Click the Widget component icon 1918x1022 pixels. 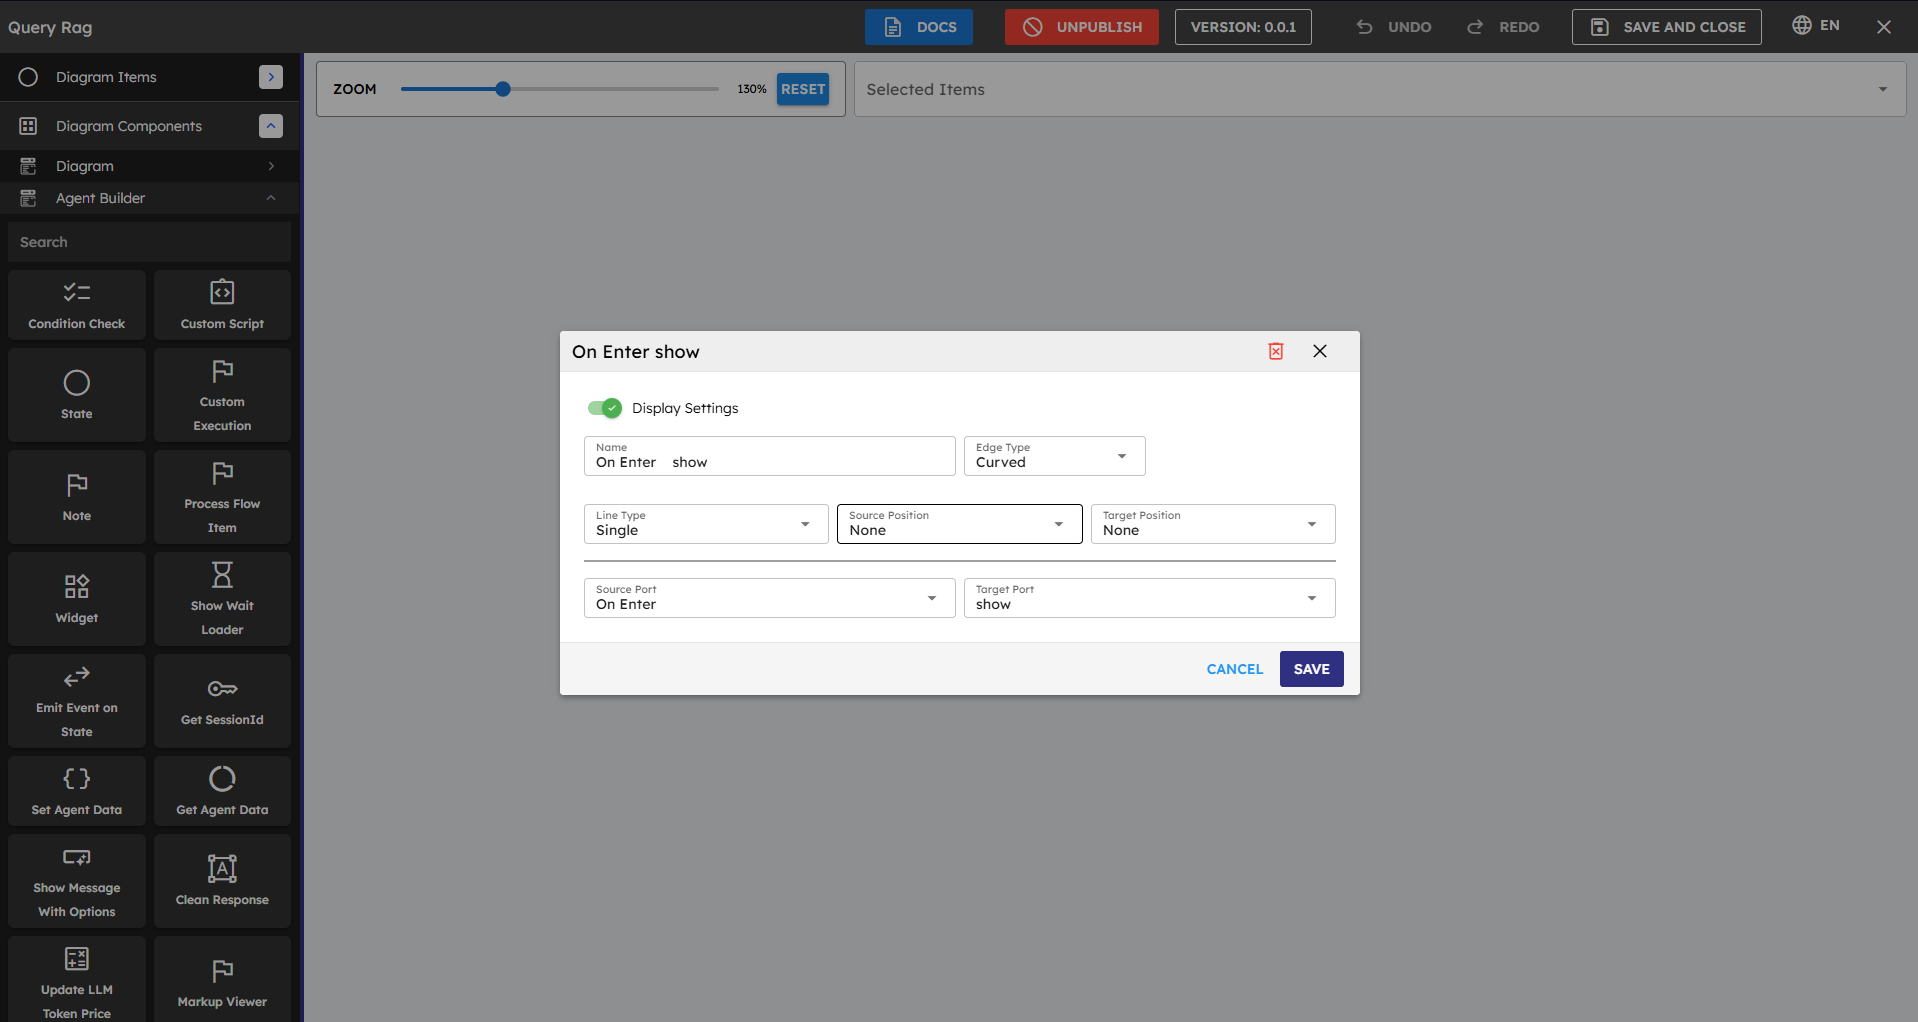pyautogui.click(x=77, y=587)
